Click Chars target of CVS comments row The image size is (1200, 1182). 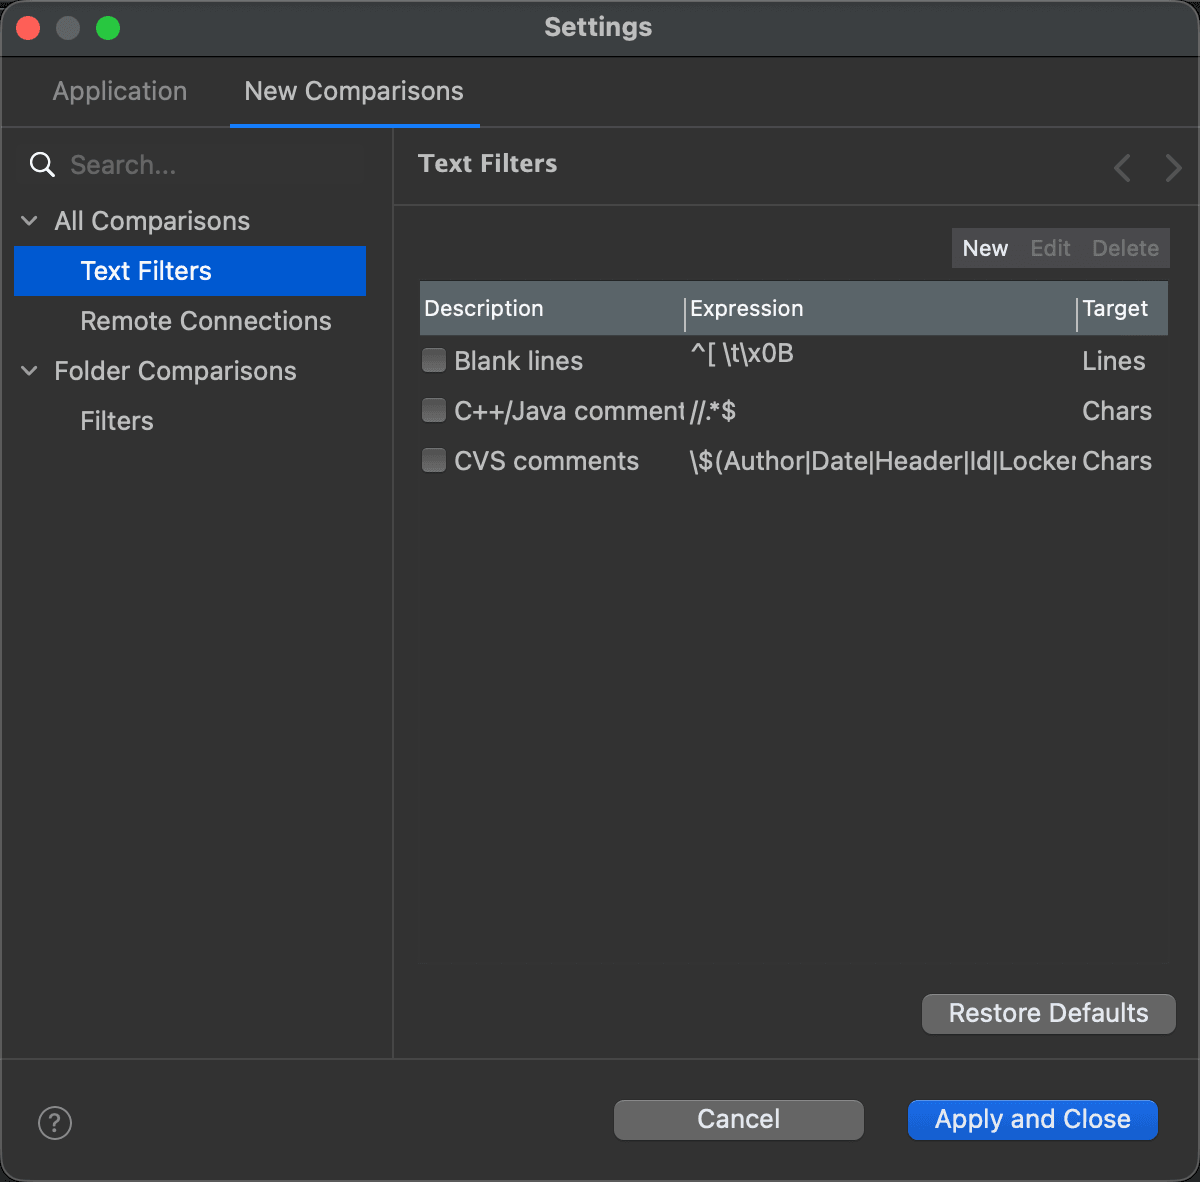pos(1117,461)
